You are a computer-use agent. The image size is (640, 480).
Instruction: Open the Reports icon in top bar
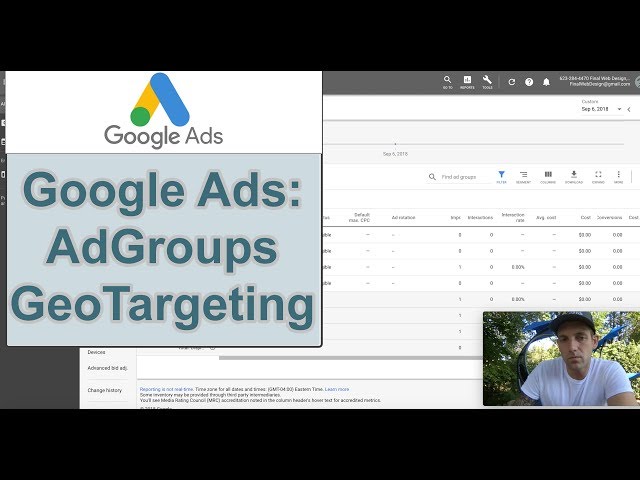[467, 82]
